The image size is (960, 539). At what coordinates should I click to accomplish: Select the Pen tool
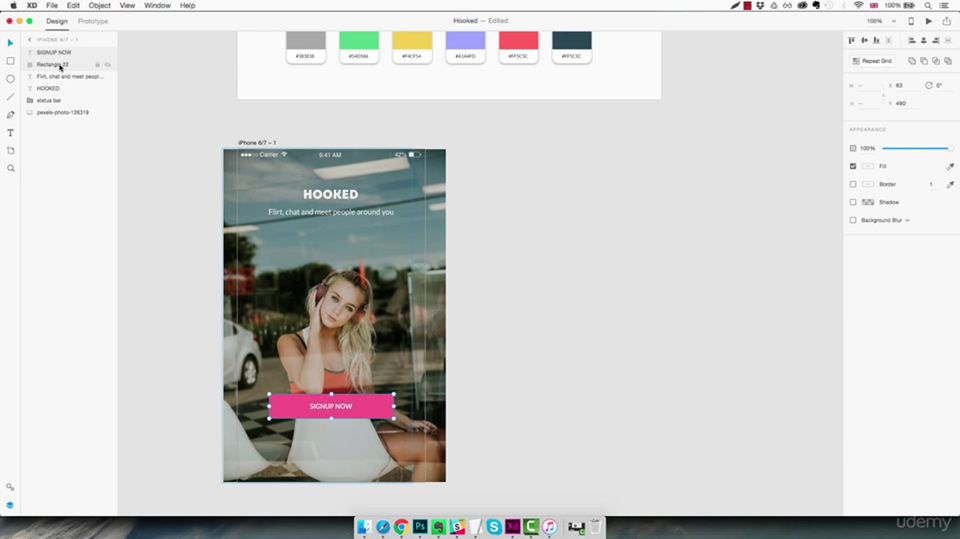[11, 115]
